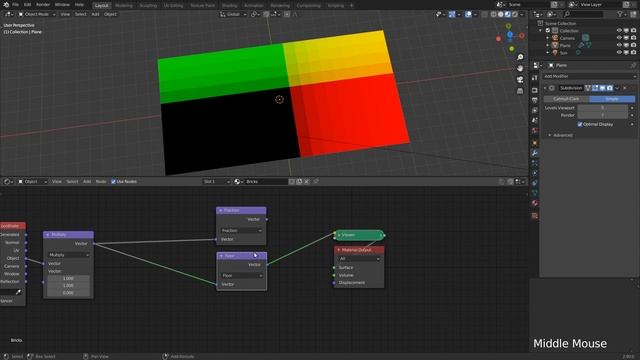This screenshot has height=360, width=640.
Task: Switch to the Layout workspace tab
Action: coord(101,5)
